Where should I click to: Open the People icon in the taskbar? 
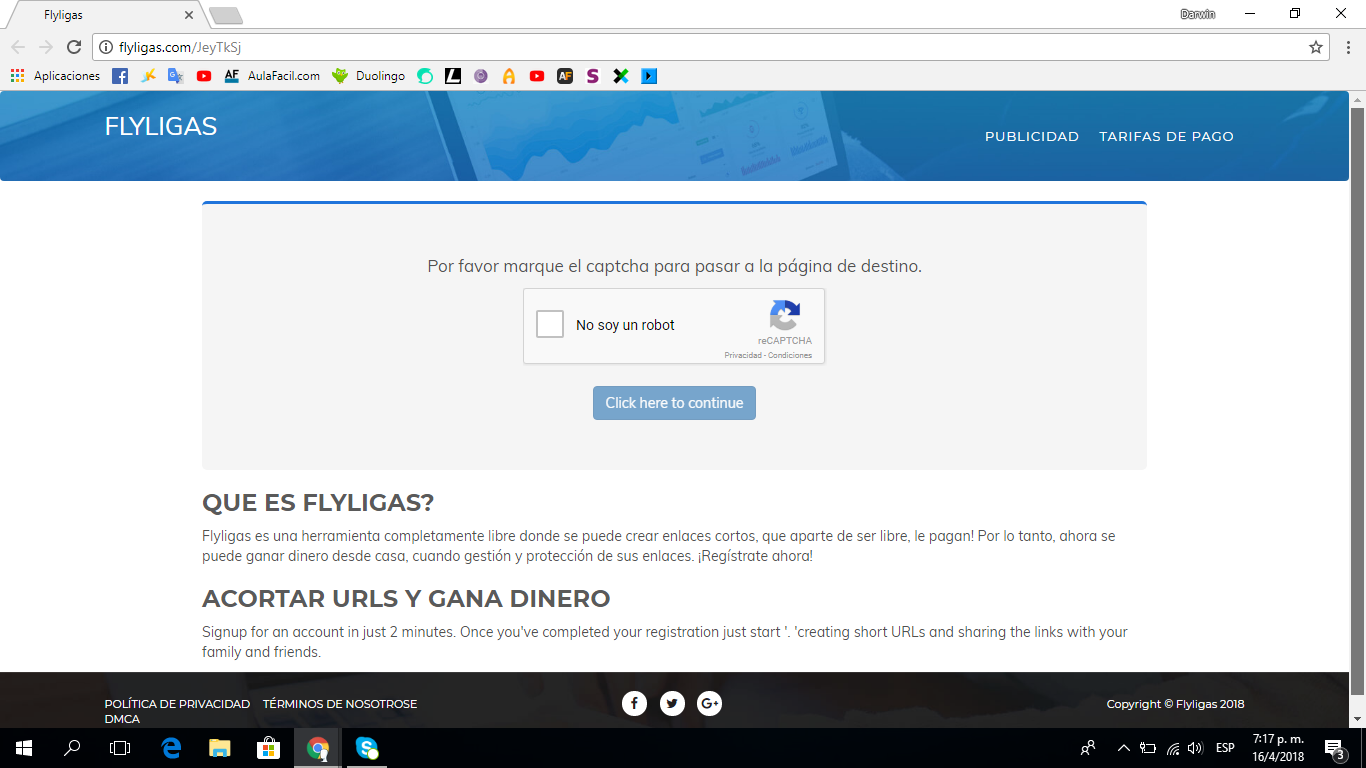tap(1089, 748)
